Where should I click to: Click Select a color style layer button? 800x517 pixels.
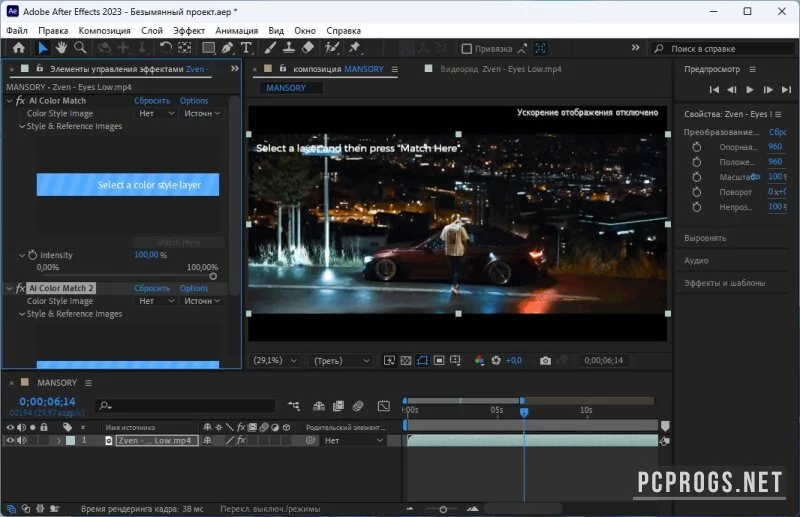[128, 185]
